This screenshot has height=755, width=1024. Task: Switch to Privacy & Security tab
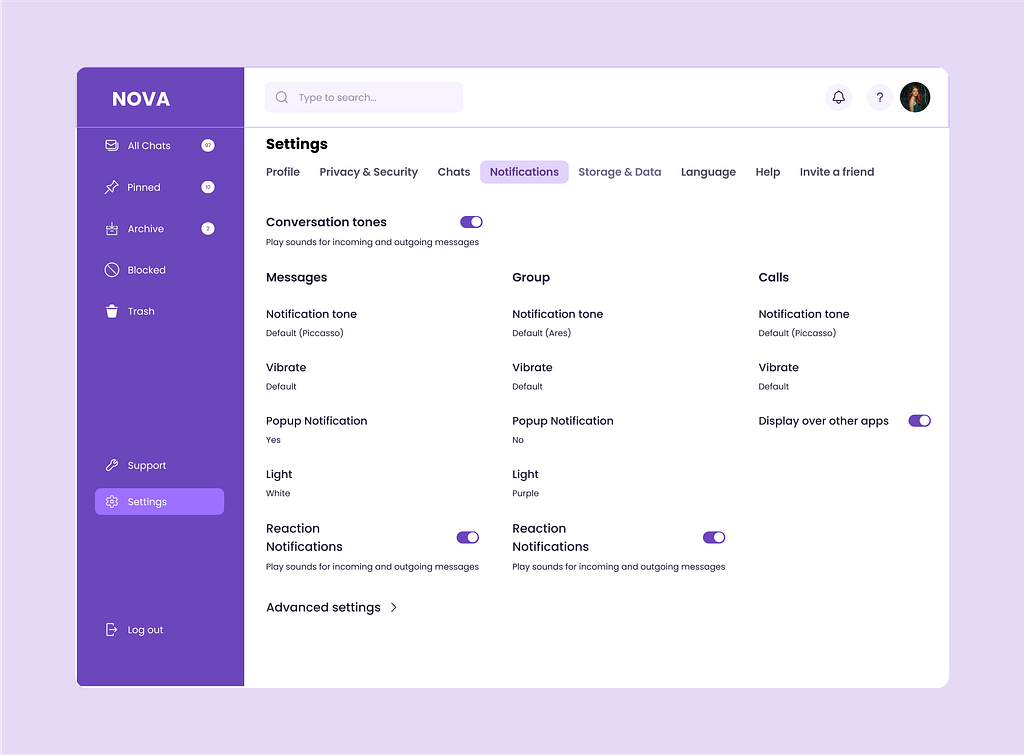click(368, 172)
